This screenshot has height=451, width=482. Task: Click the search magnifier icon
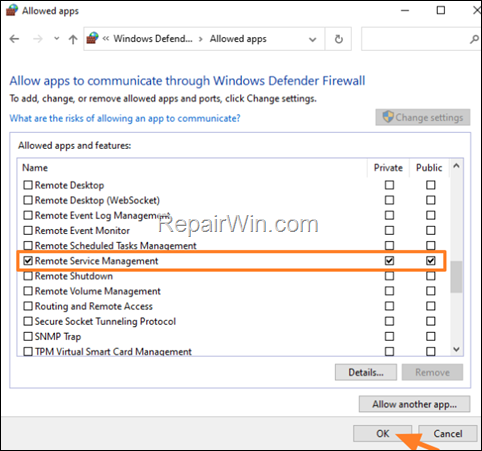pos(474,39)
